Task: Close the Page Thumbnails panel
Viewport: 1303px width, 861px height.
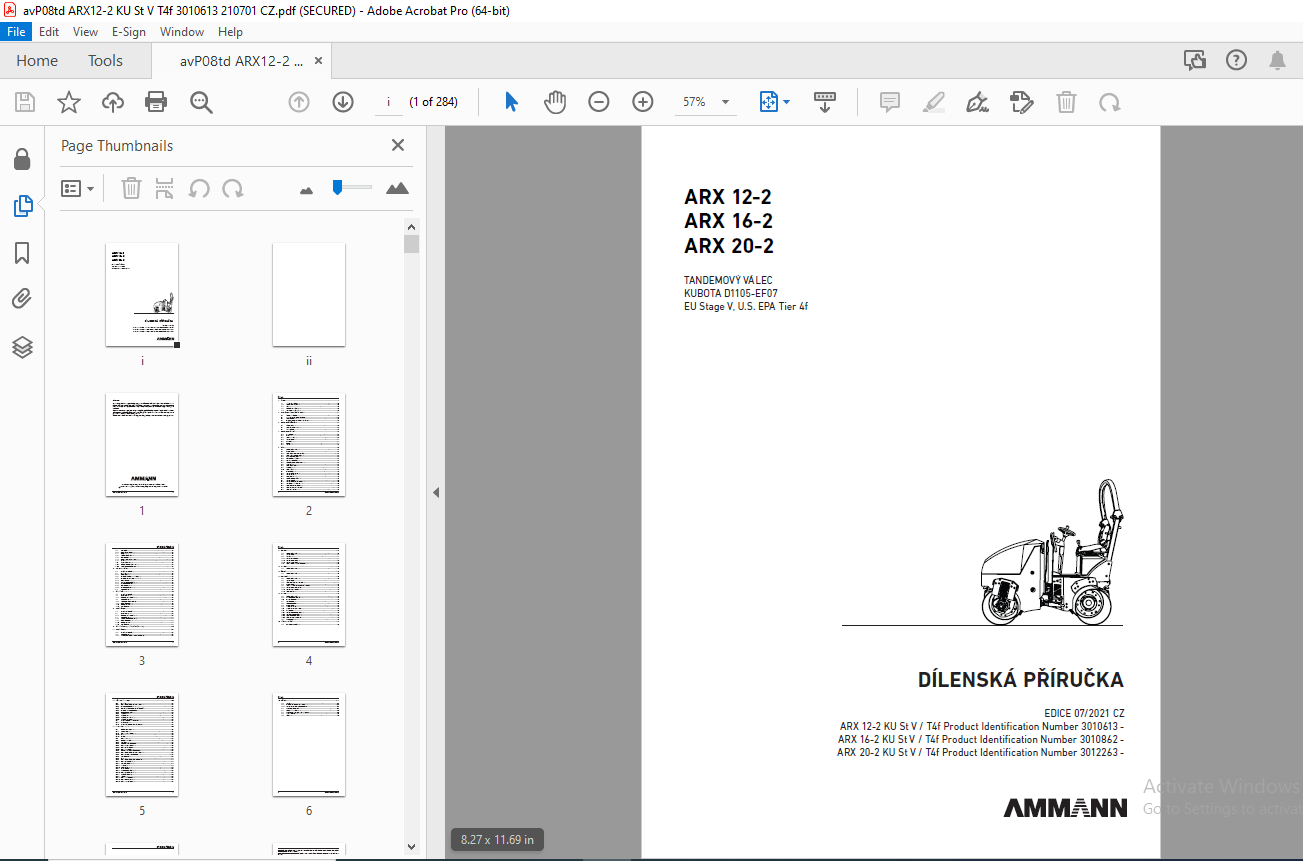Action: coord(398,146)
